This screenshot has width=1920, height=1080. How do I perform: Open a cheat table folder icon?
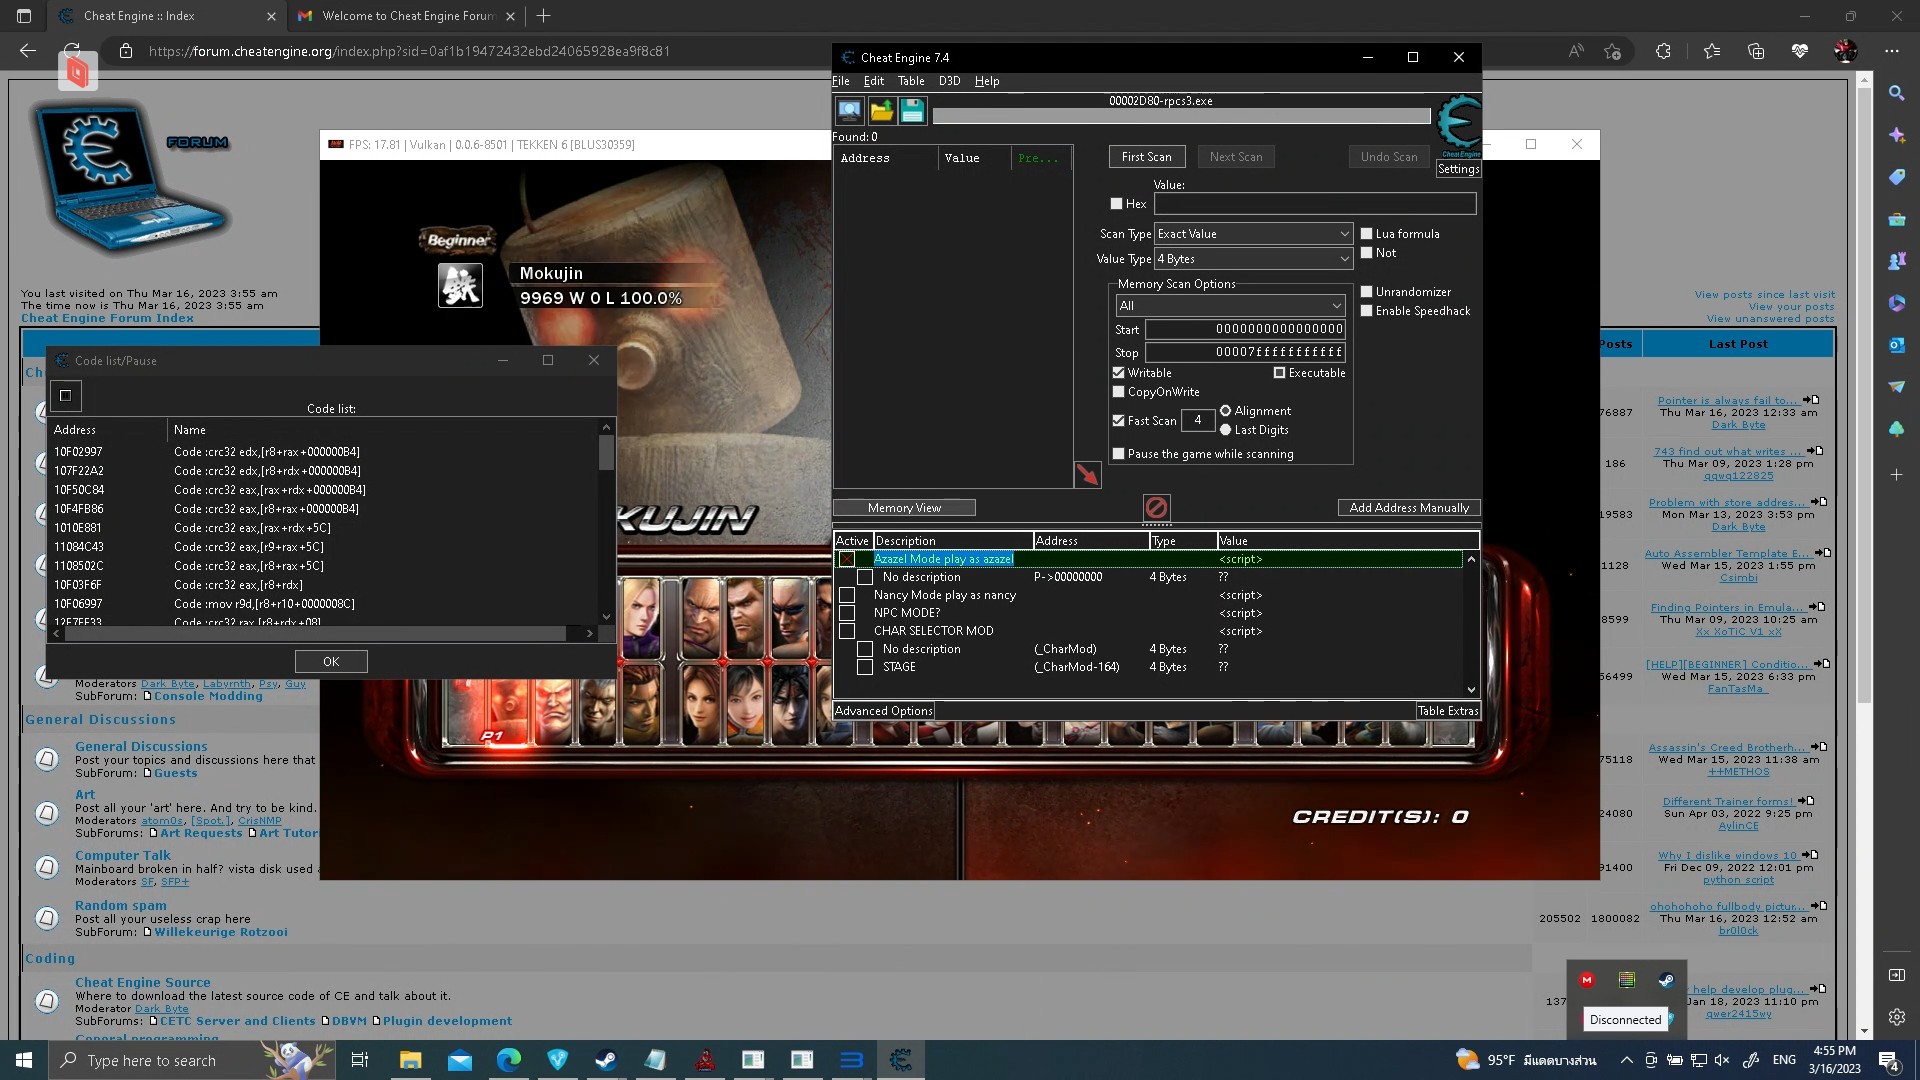(x=881, y=111)
